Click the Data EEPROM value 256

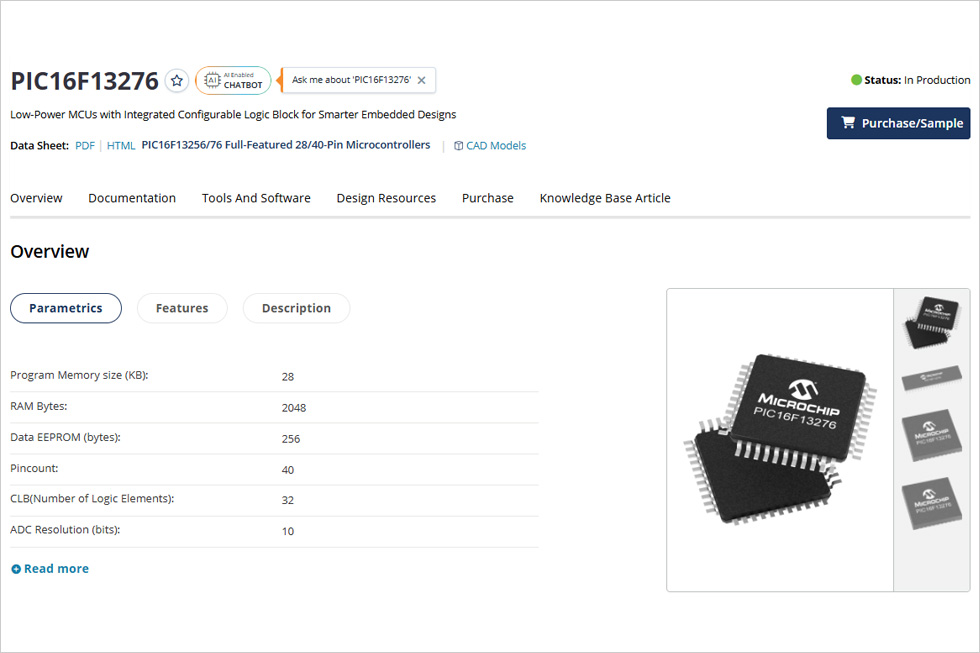291,439
